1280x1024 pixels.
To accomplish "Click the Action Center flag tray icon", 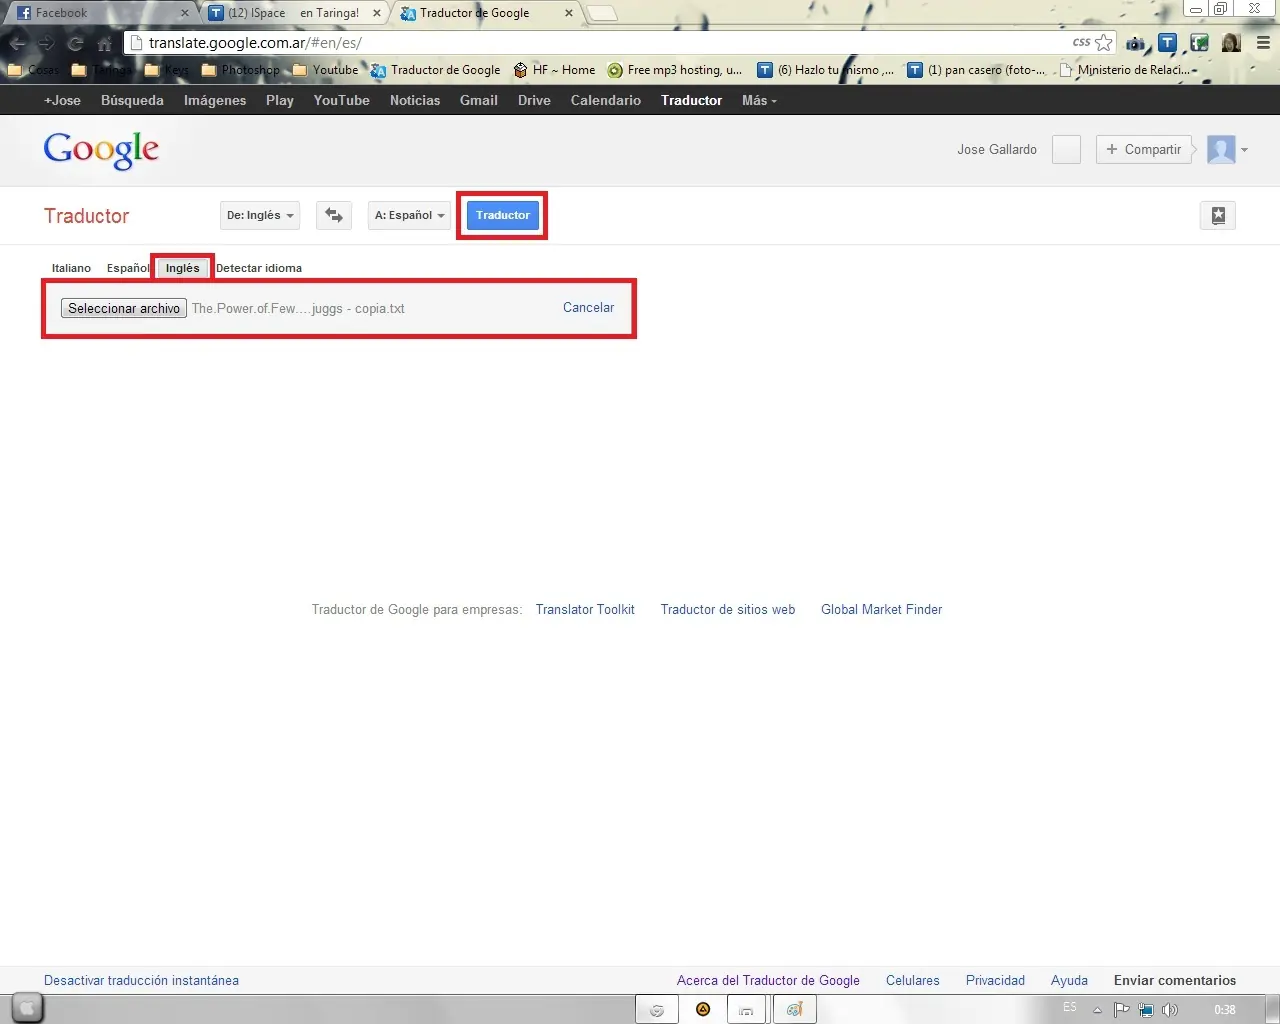I will [x=1122, y=1010].
